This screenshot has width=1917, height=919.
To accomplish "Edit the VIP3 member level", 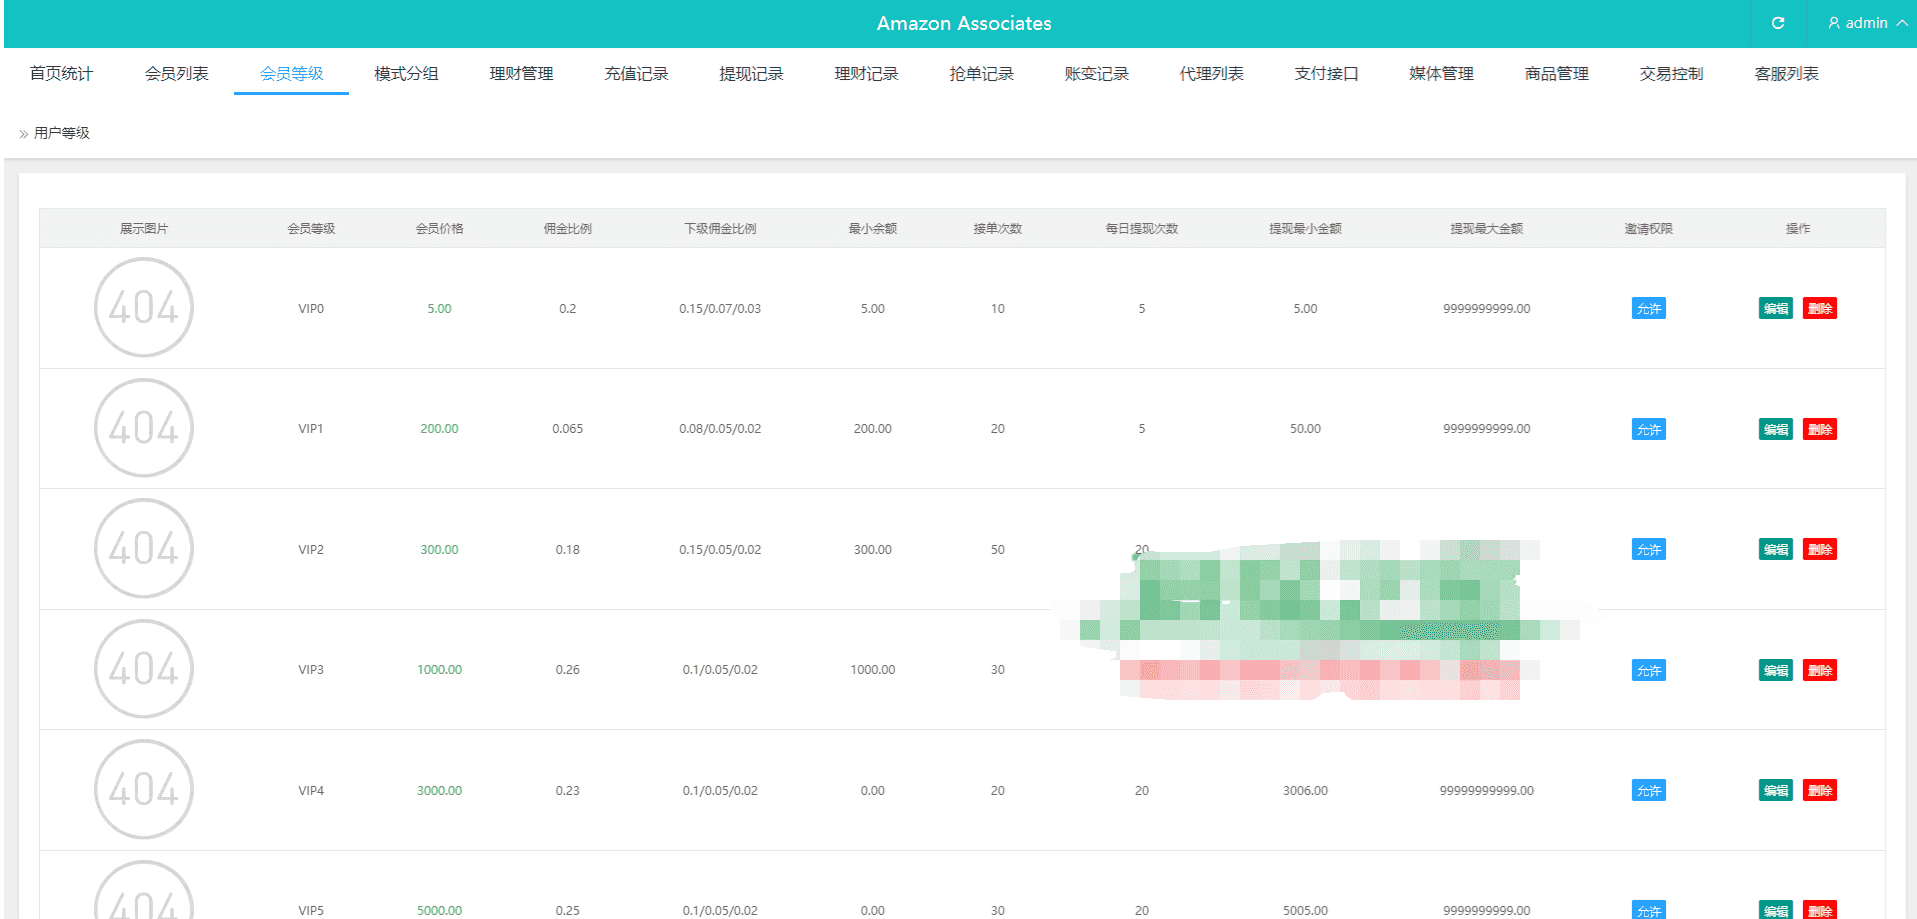I will point(1775,670).
